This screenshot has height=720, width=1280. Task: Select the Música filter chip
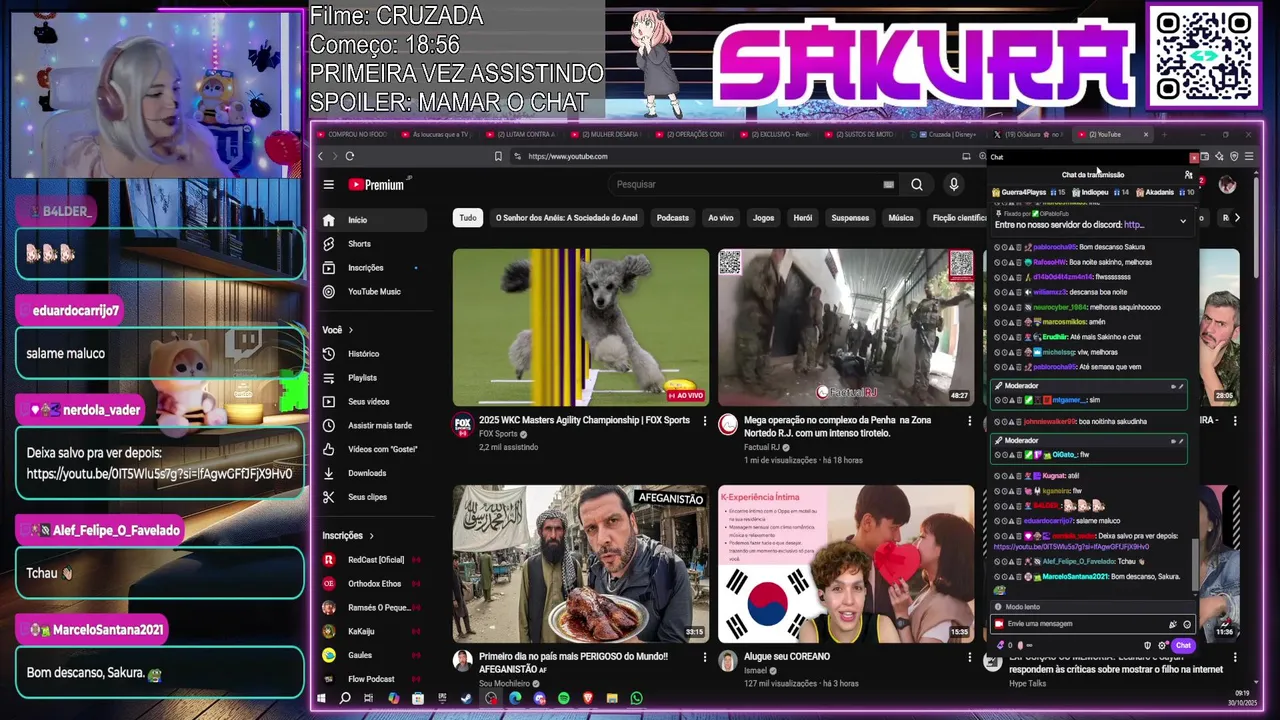coord(901,218)
